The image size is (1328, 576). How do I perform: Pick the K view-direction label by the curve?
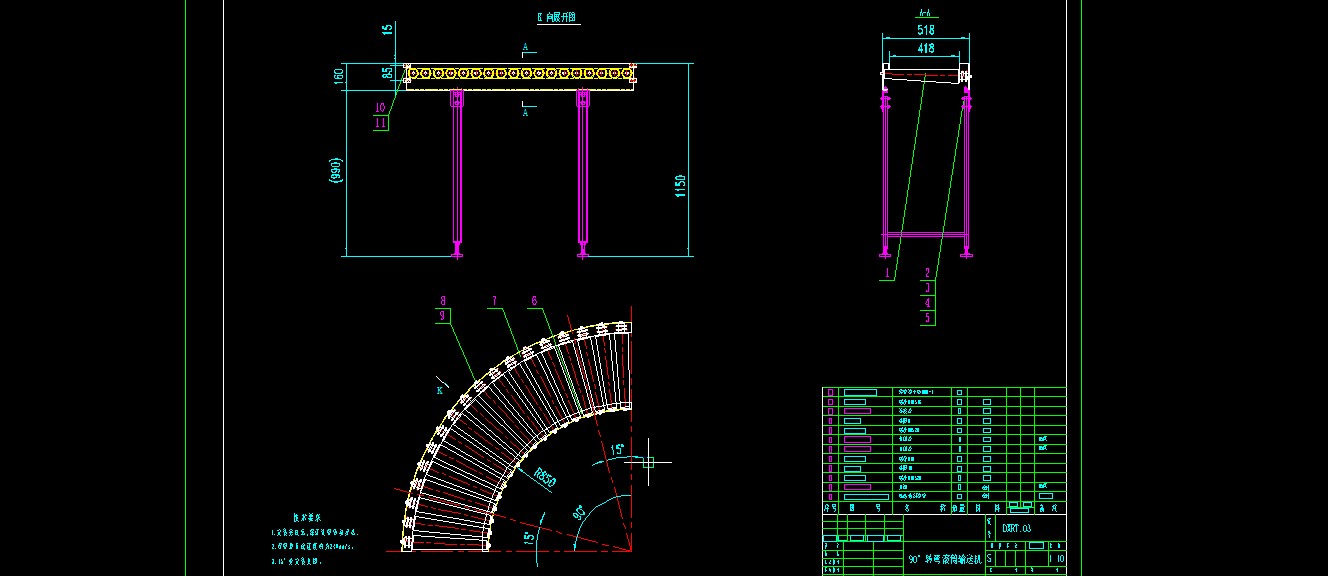(439, 391)
